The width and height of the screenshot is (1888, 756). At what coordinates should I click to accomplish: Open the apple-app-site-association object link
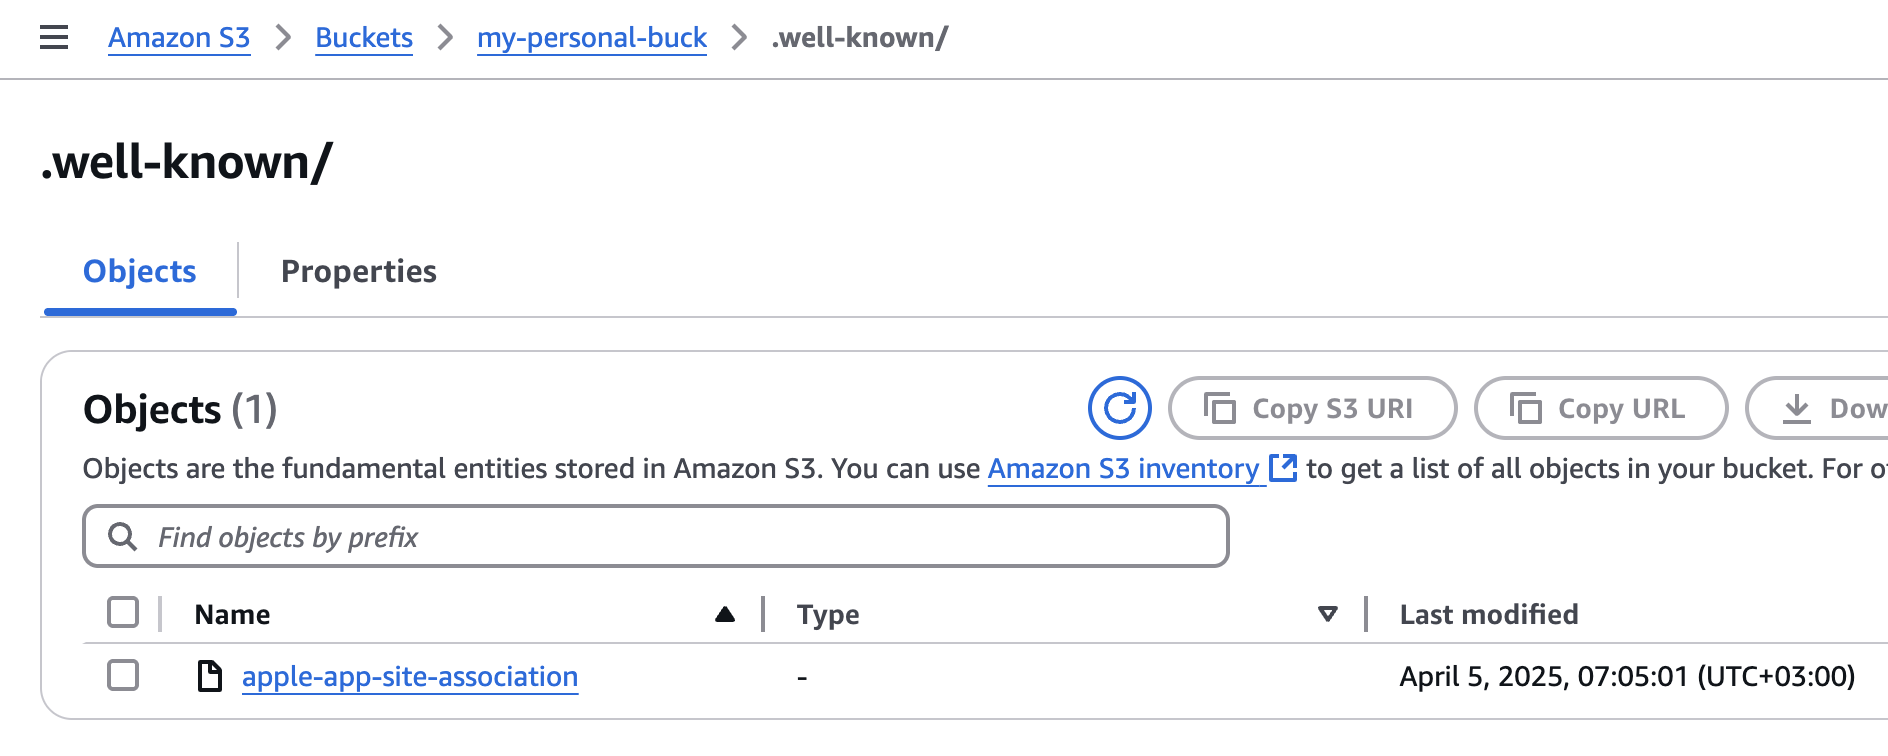tap(410, 677)
